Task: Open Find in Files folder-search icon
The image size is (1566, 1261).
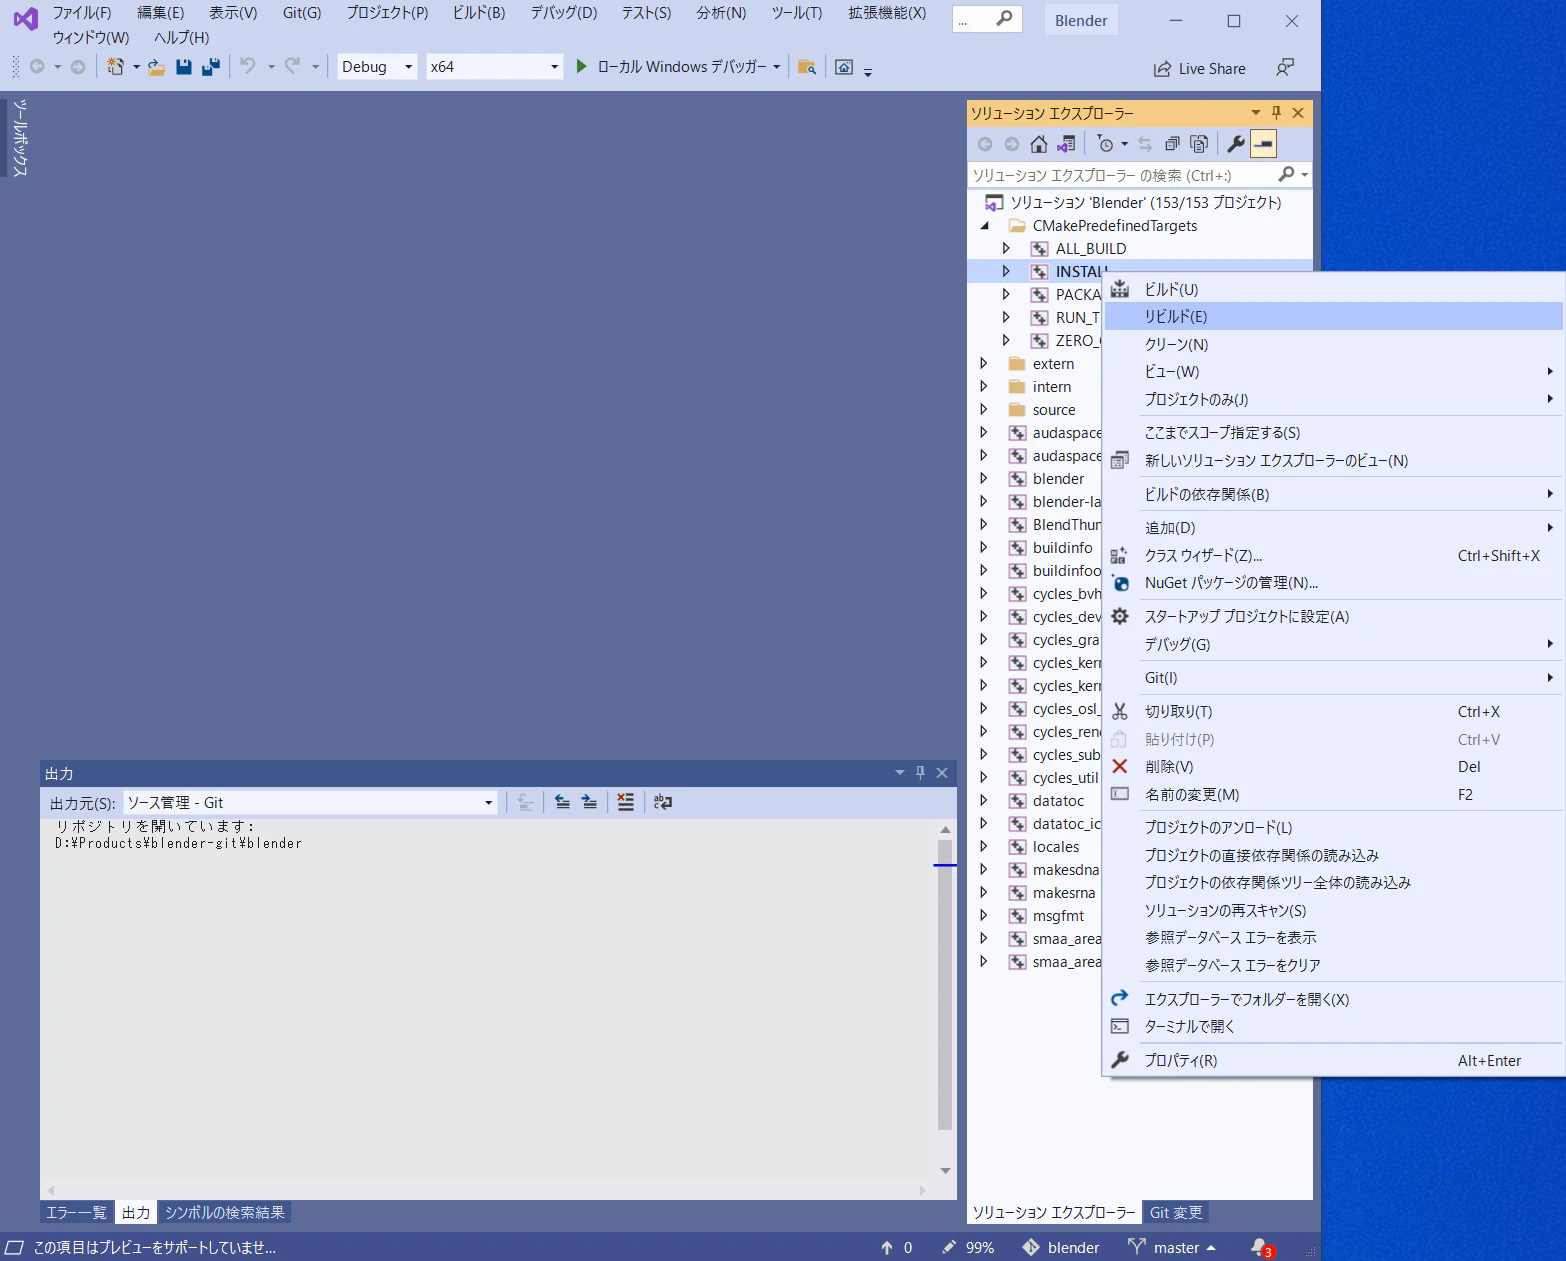Action: [807, 67]
